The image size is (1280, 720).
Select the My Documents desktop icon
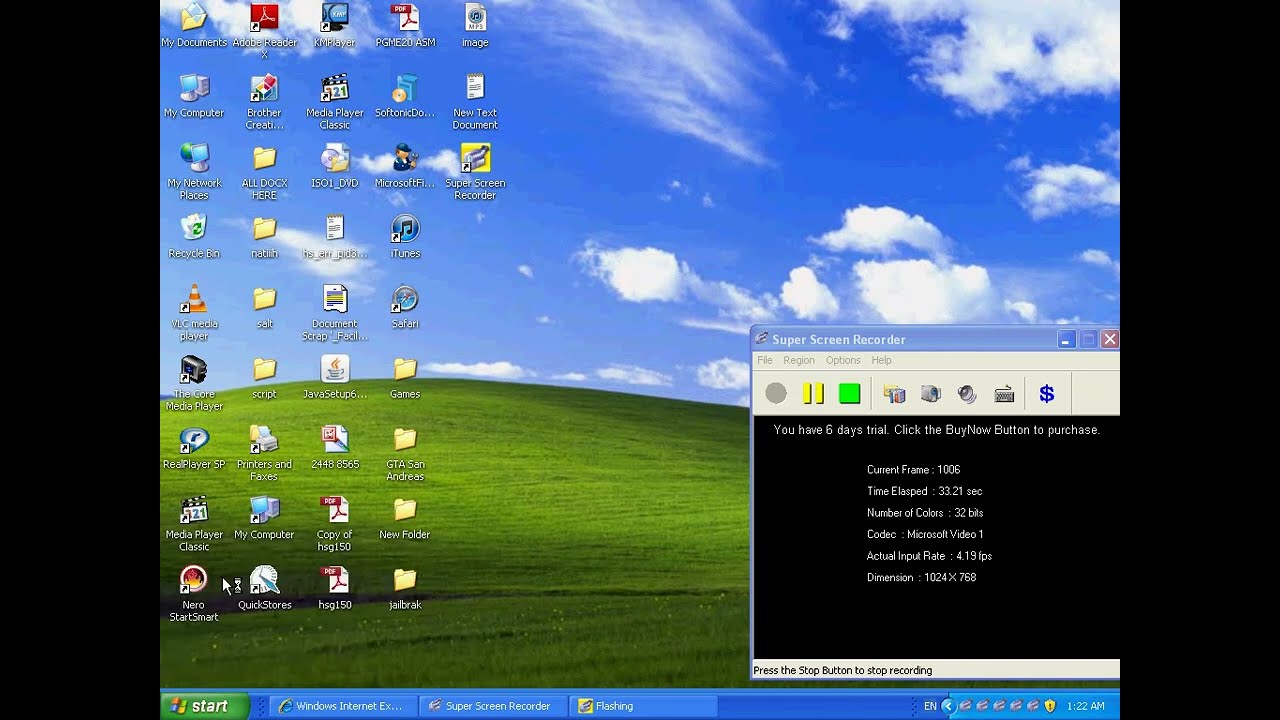tap(194, 26)
